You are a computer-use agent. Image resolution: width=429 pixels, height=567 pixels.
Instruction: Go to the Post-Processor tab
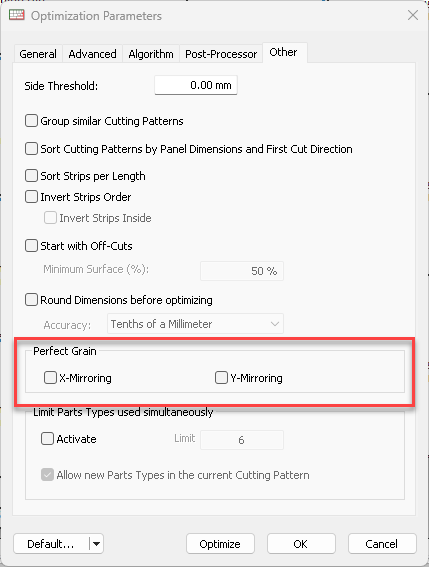point(221,54)
